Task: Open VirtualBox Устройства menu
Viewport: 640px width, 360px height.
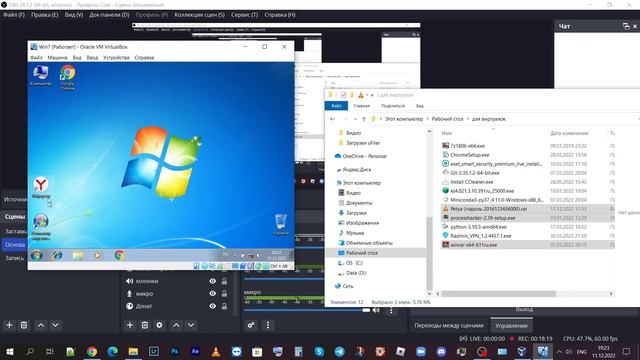Action: (116, 58)
